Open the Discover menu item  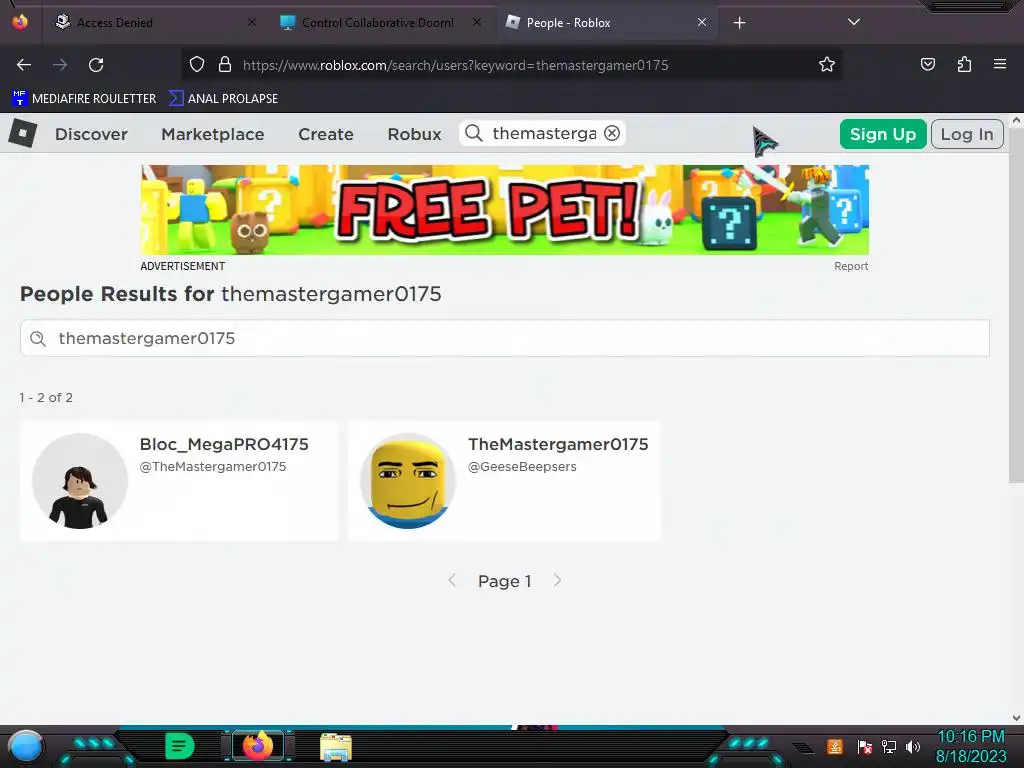coord(91,134)
